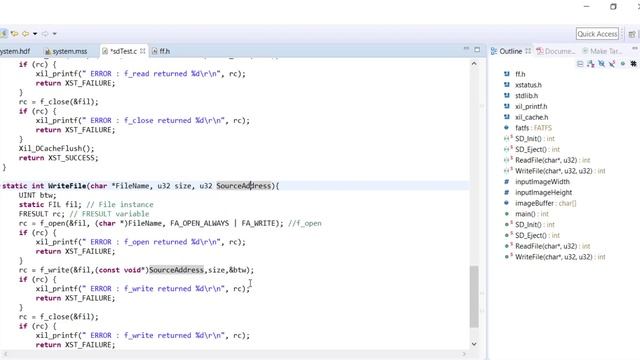
Task: Select main() : int in Outline
Action: pyautogui.click(x=532, y=214)
